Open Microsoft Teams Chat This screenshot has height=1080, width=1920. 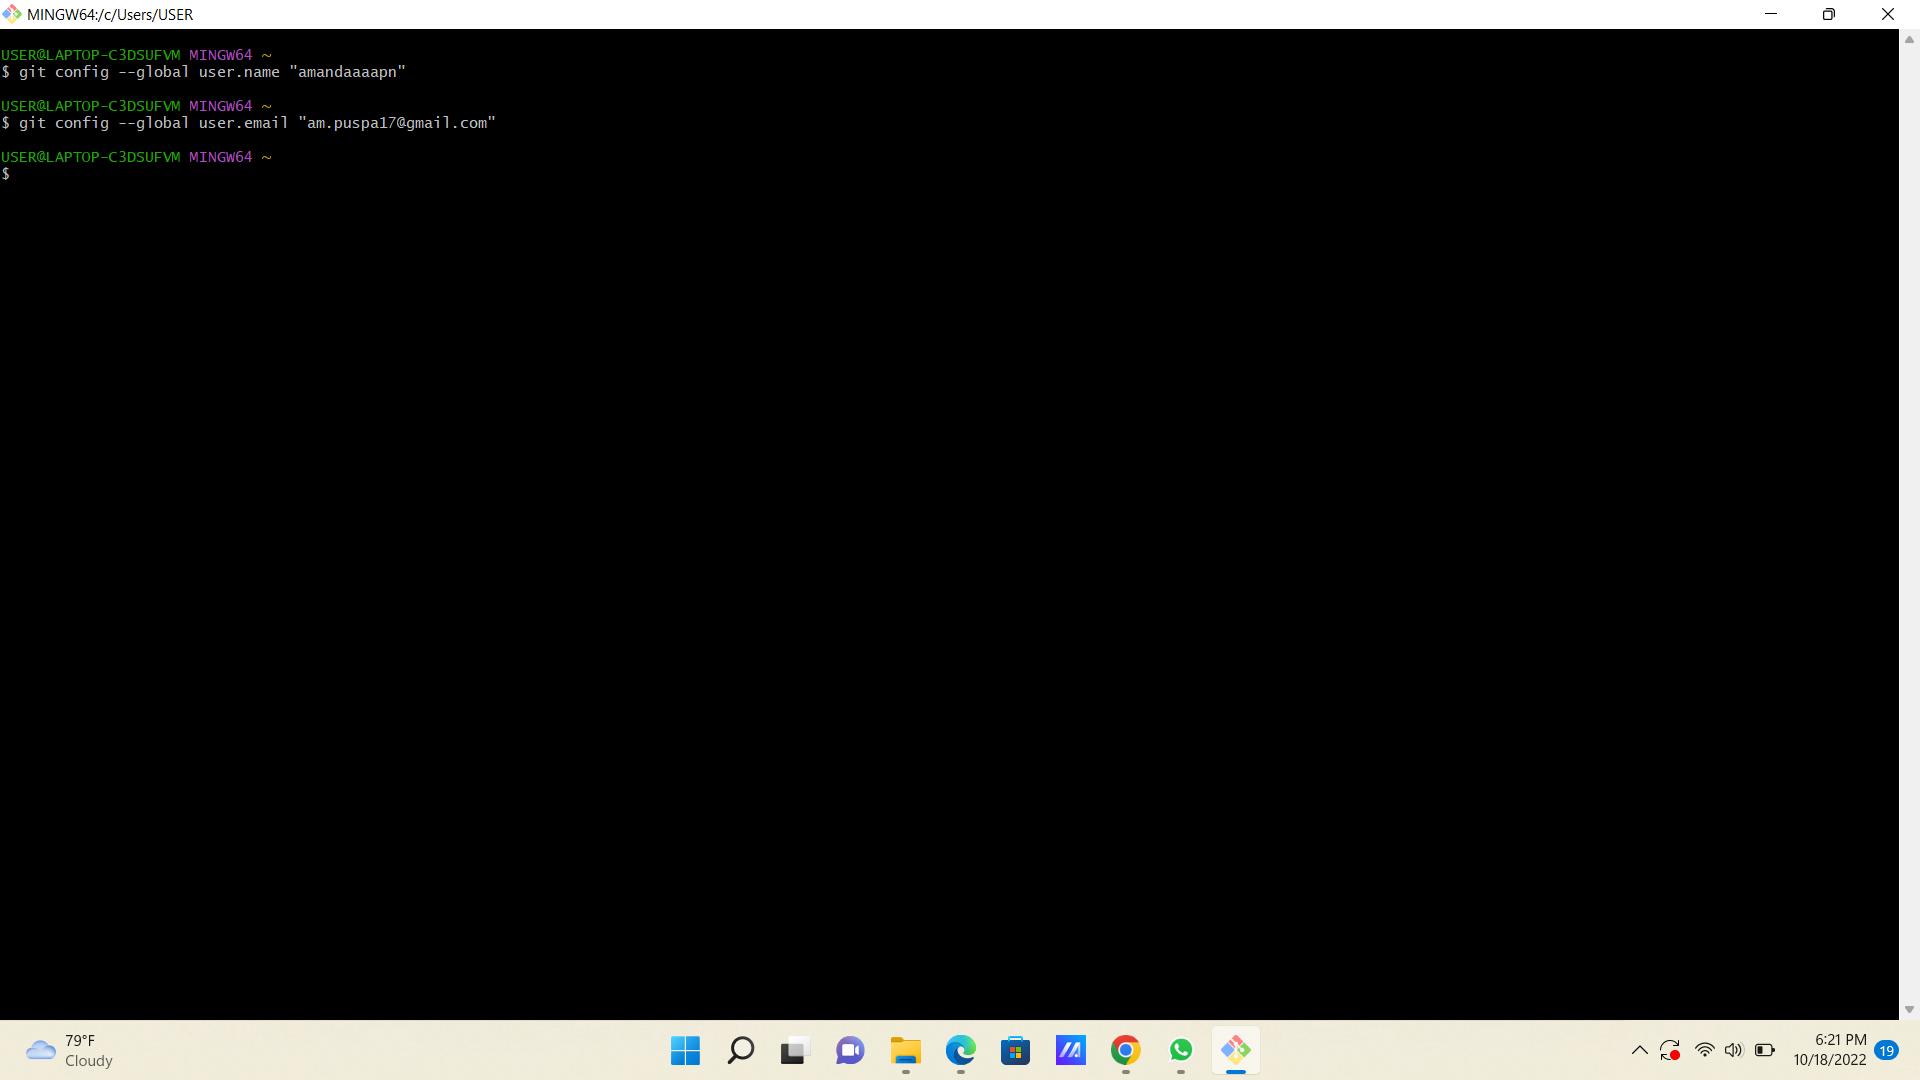[849, 1050]
